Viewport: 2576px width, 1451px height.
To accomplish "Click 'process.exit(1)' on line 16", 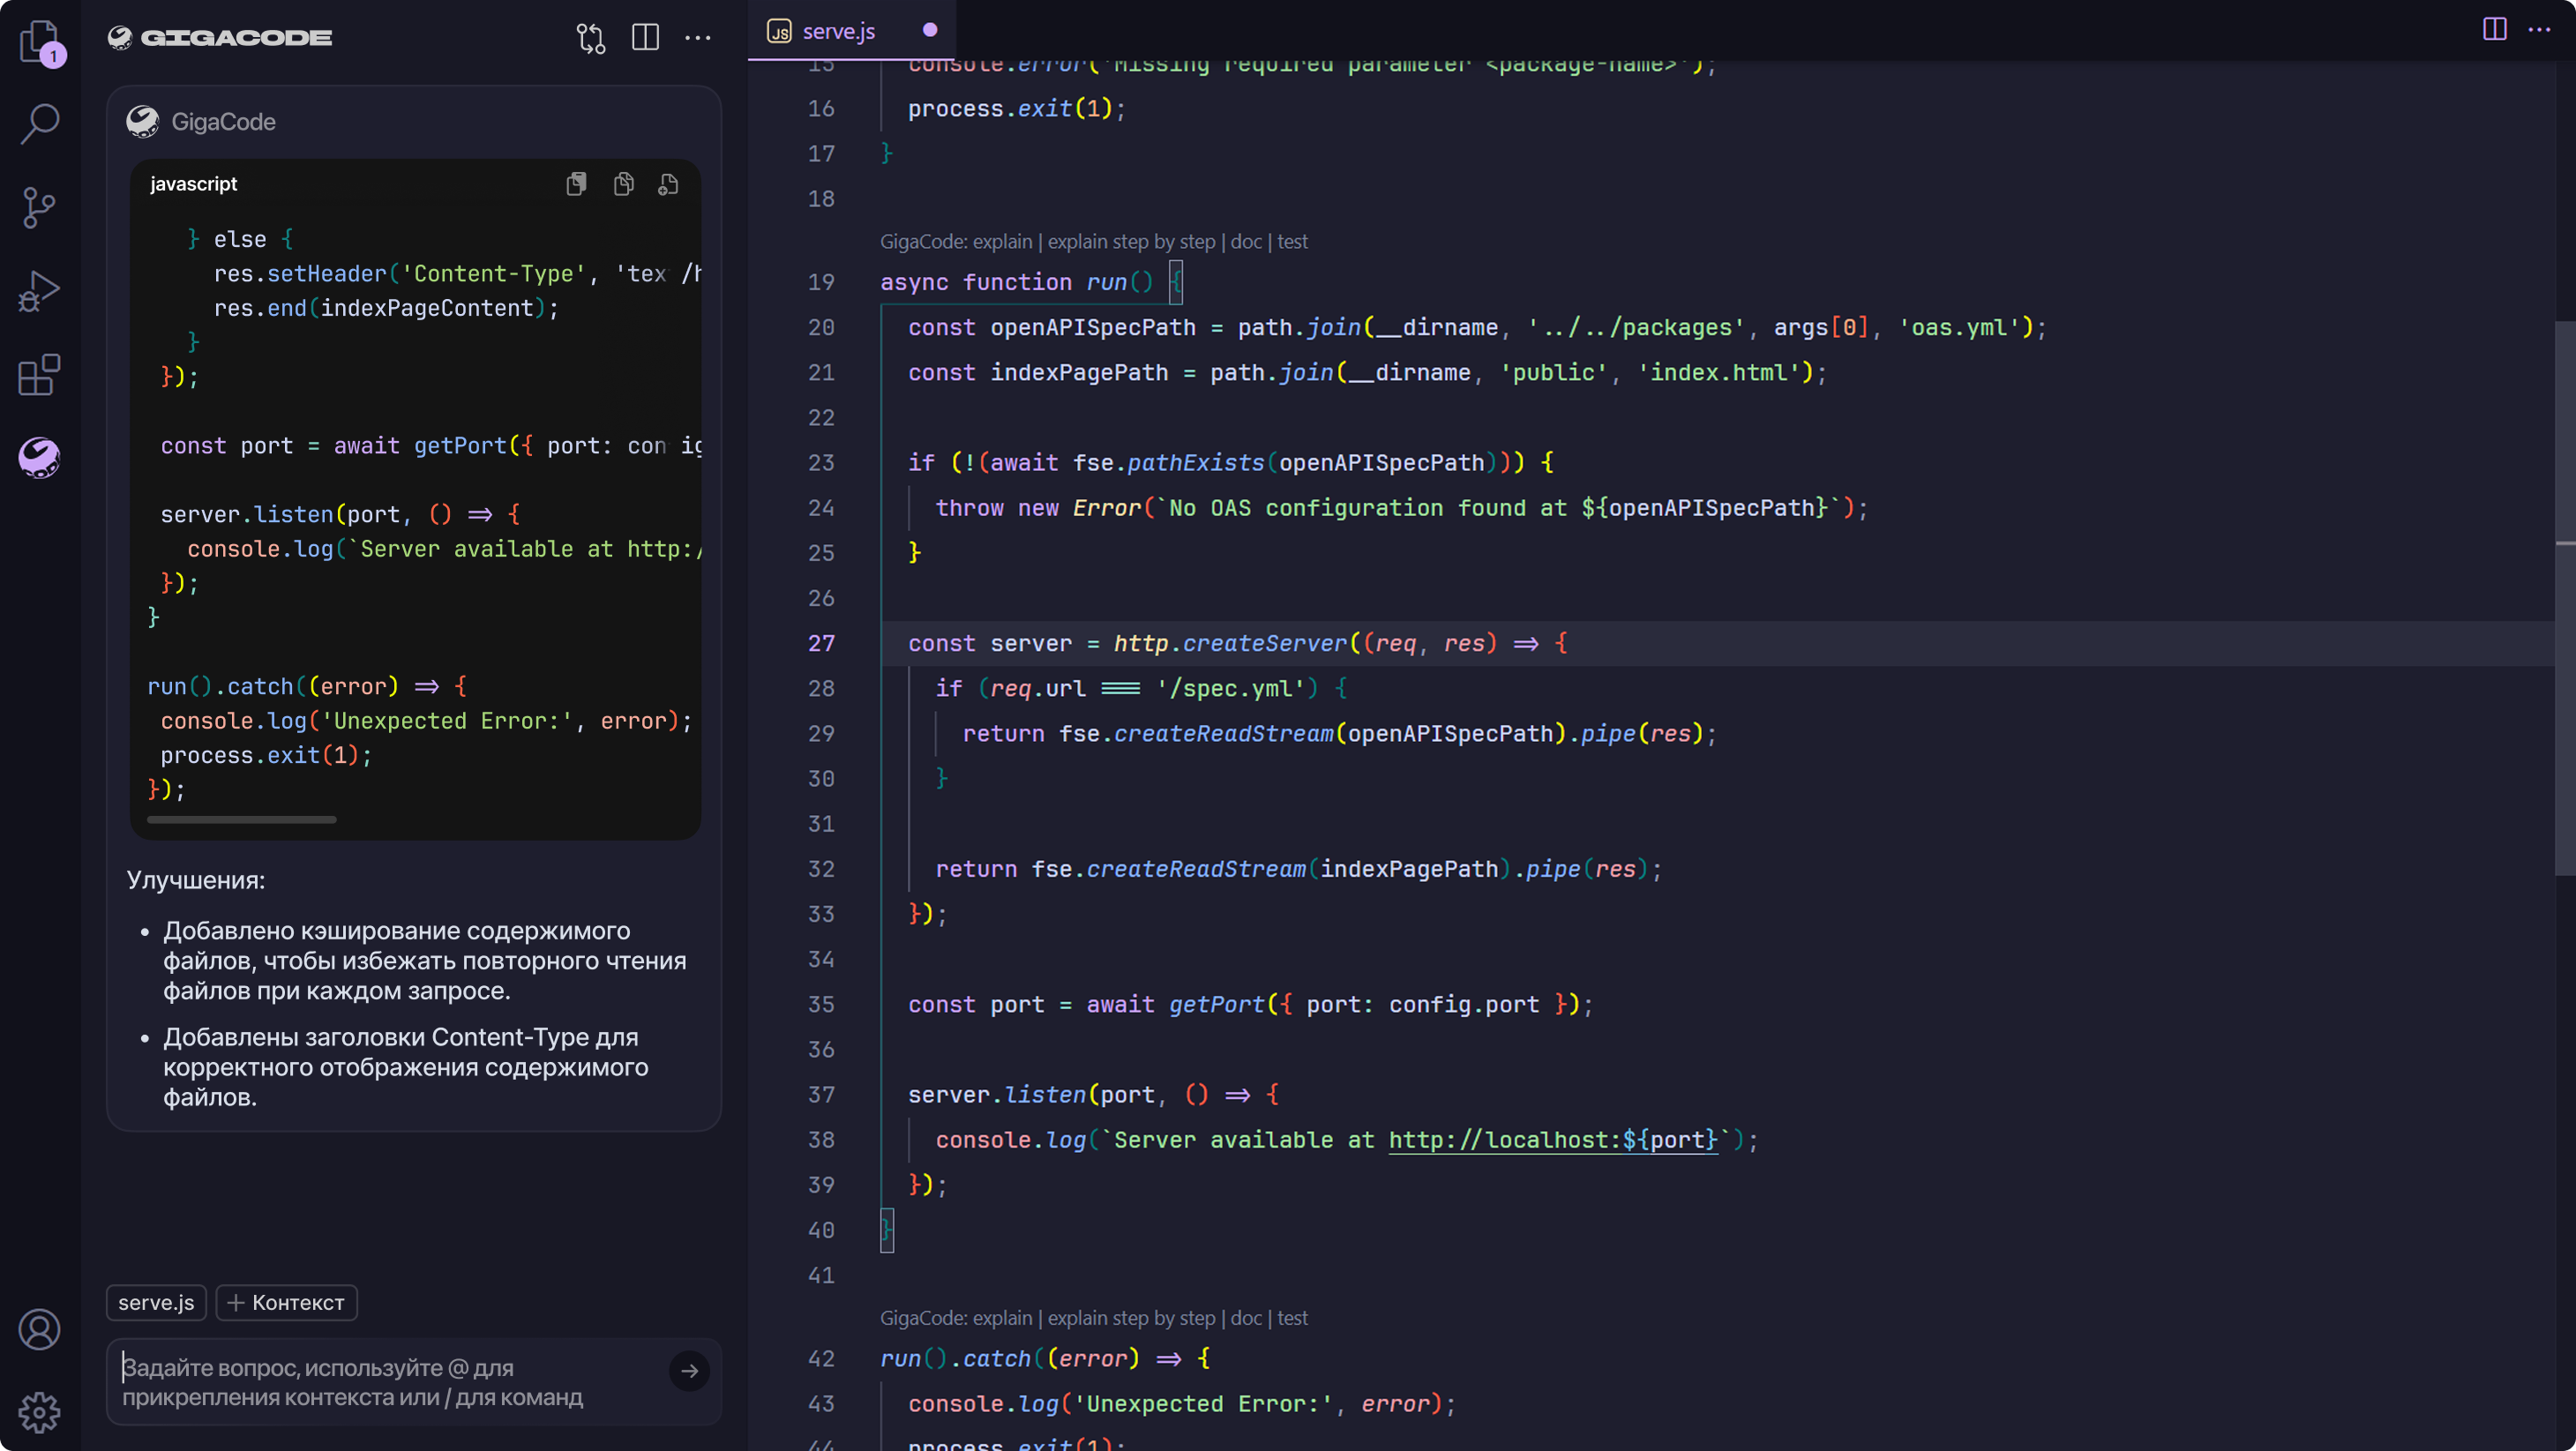I will [x=1010, y=108].
